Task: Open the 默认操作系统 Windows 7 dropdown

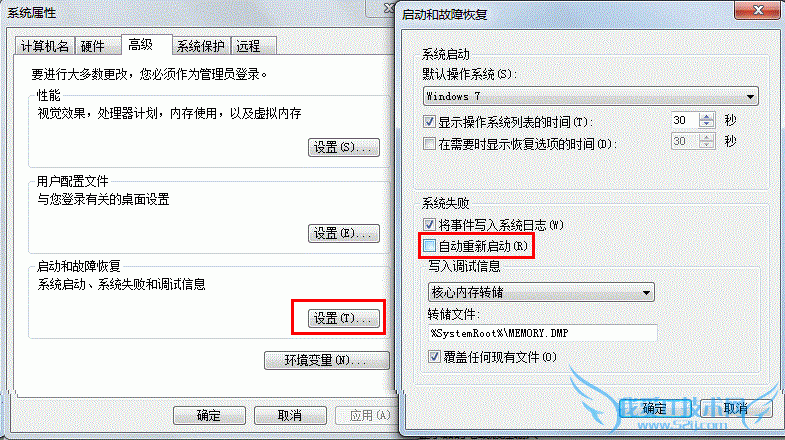Action: click(x=590, y=96)
